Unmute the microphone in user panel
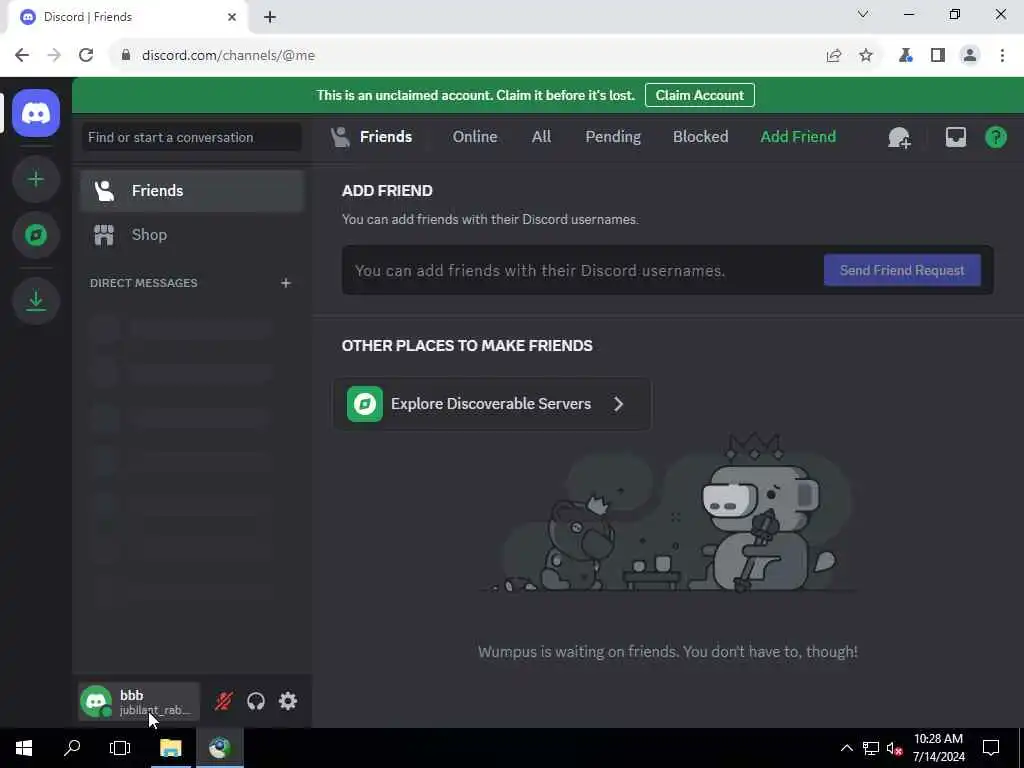 point(223,701)
